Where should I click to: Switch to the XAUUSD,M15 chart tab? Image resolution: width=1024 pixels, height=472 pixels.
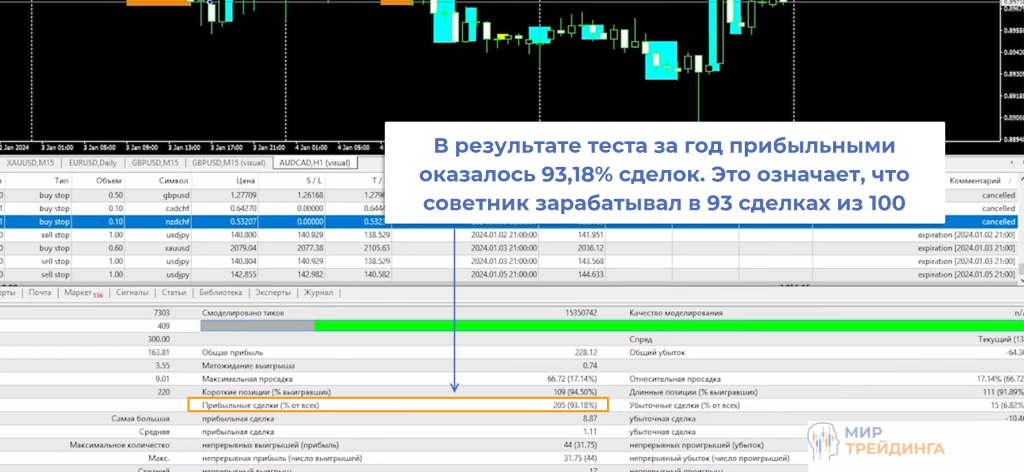(x=30, y=161)
